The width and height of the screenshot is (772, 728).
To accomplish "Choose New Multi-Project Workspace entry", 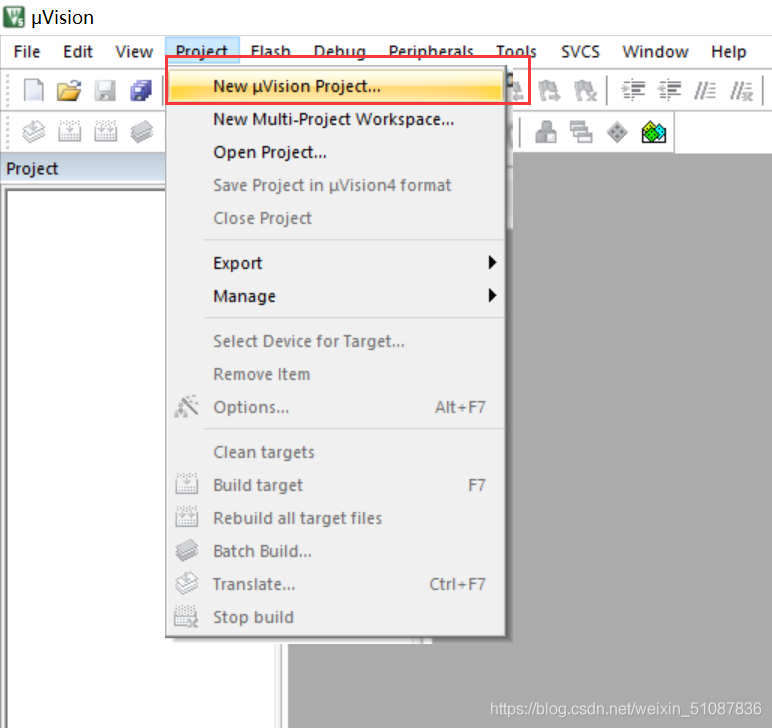I will pyautogui.click(x=335, y=119).
